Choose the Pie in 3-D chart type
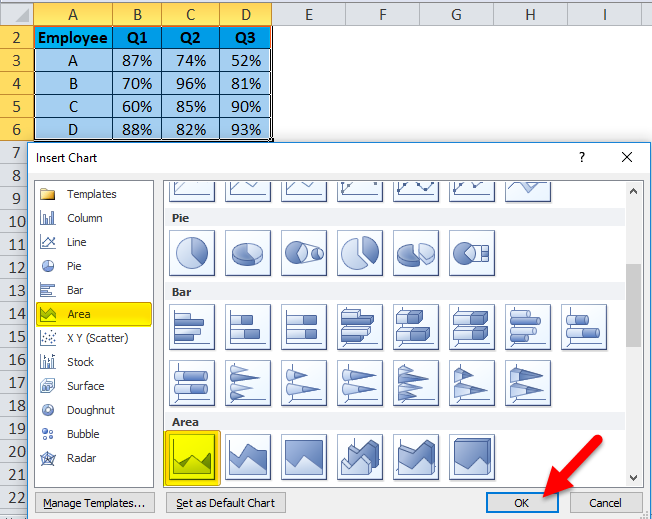 pyautogui.click(x=248, y=253)
